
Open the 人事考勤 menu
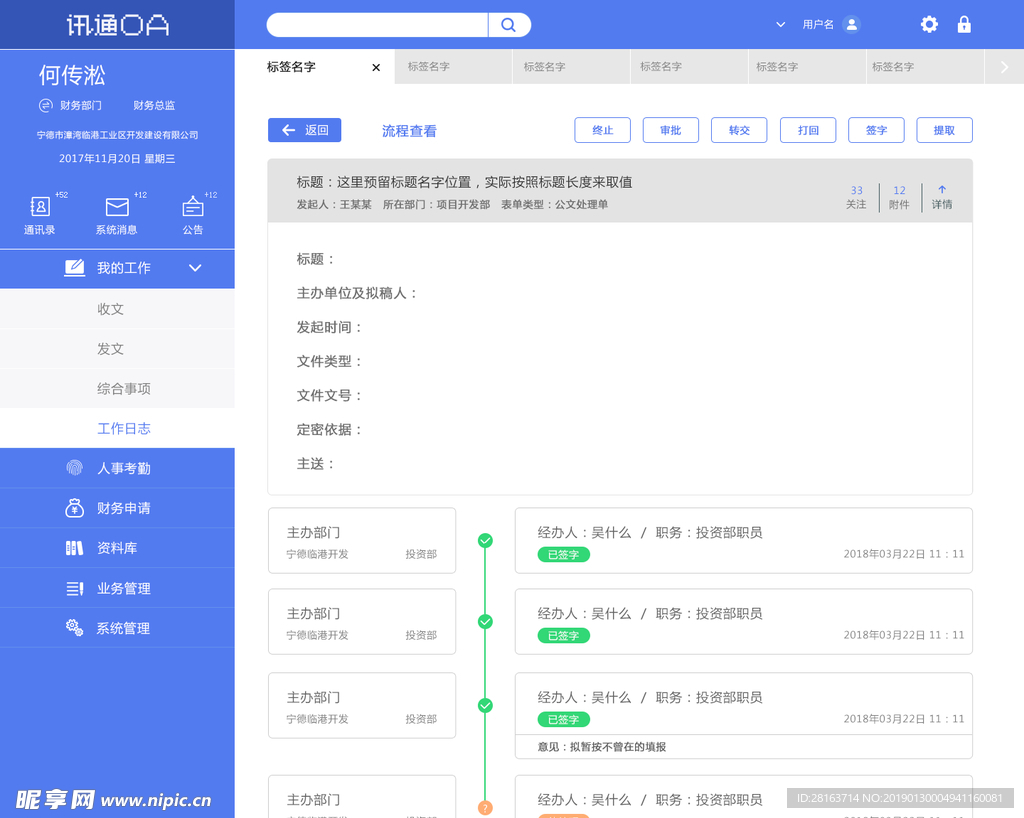pyautogui.click(x=118, y=468)
